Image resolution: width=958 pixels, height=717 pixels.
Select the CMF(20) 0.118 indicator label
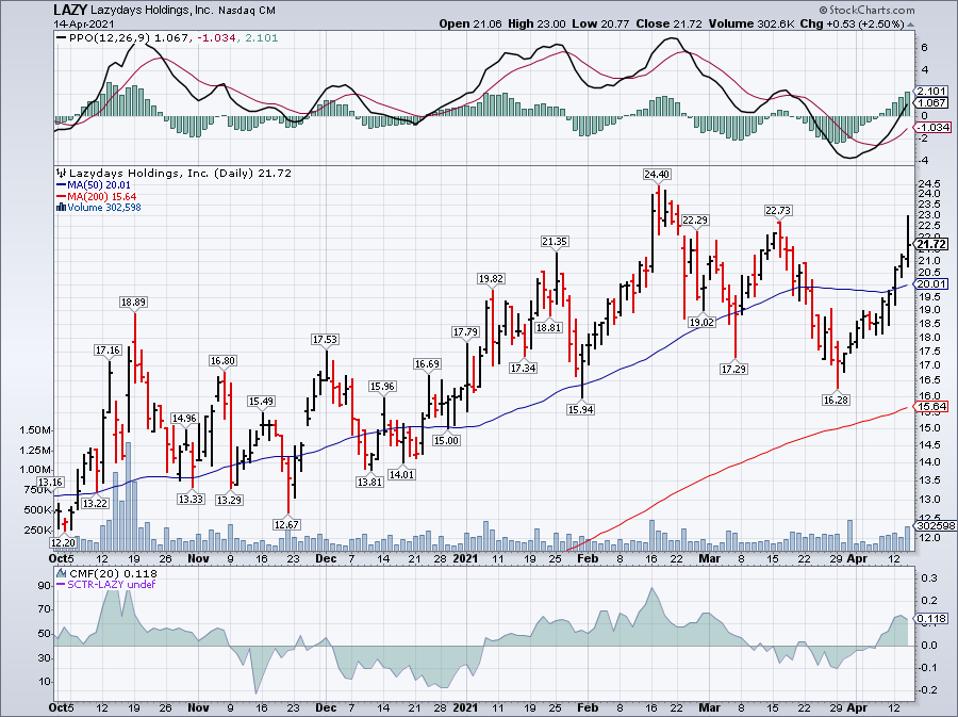click(x=113, y=573)
